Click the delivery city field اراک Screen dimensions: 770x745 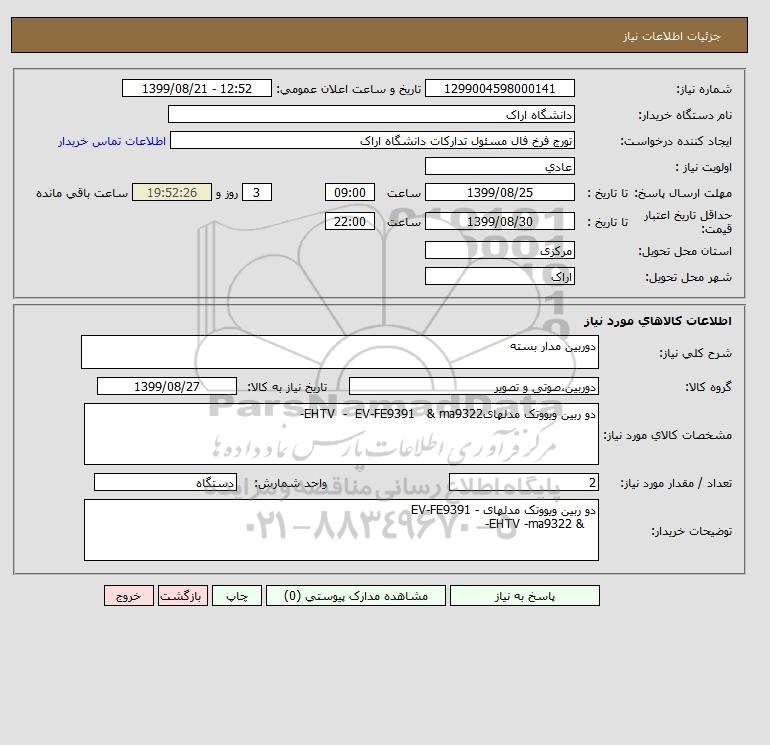coord(499,276)
